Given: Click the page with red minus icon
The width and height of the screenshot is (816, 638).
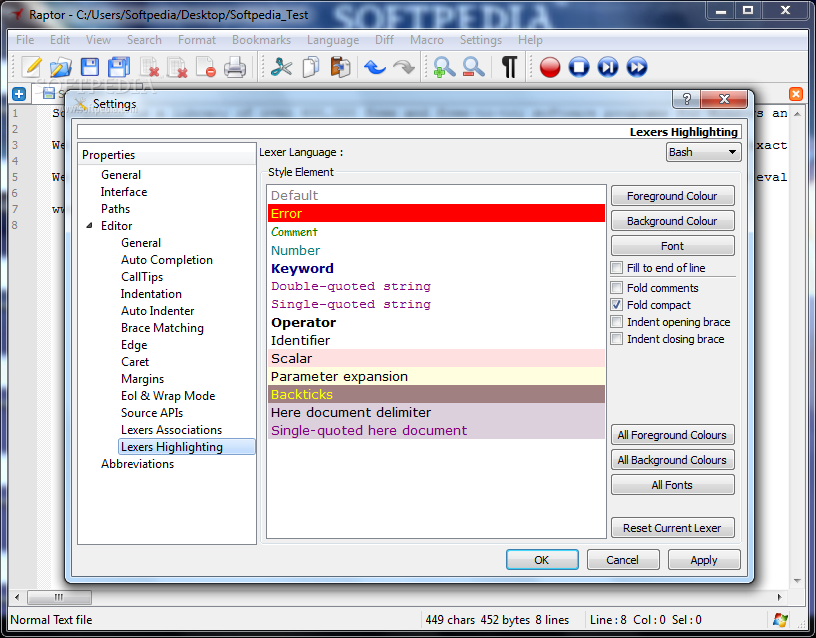Looking at the screenshot, I should point(206,67).
